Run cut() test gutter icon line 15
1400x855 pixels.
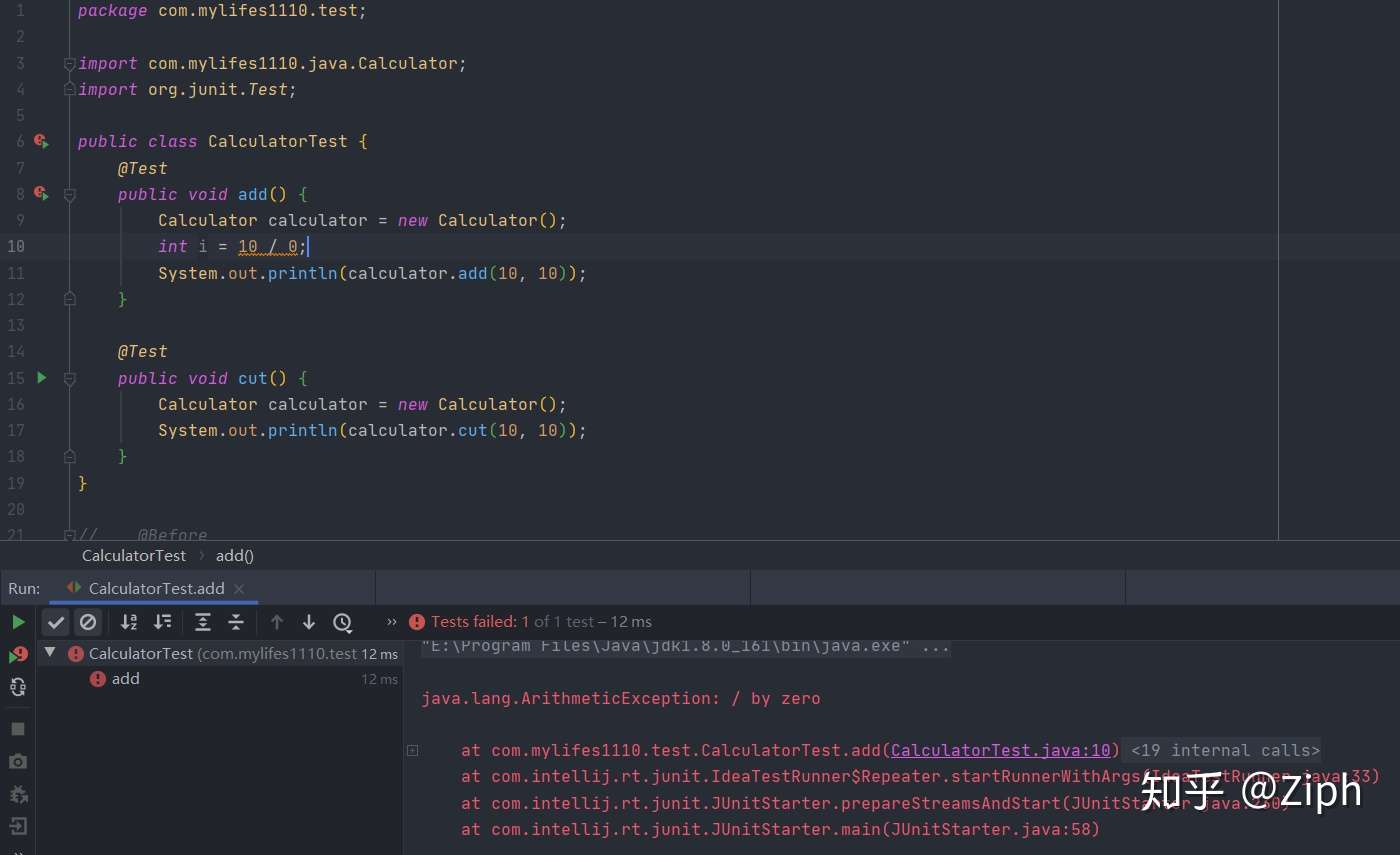[41, 378]
